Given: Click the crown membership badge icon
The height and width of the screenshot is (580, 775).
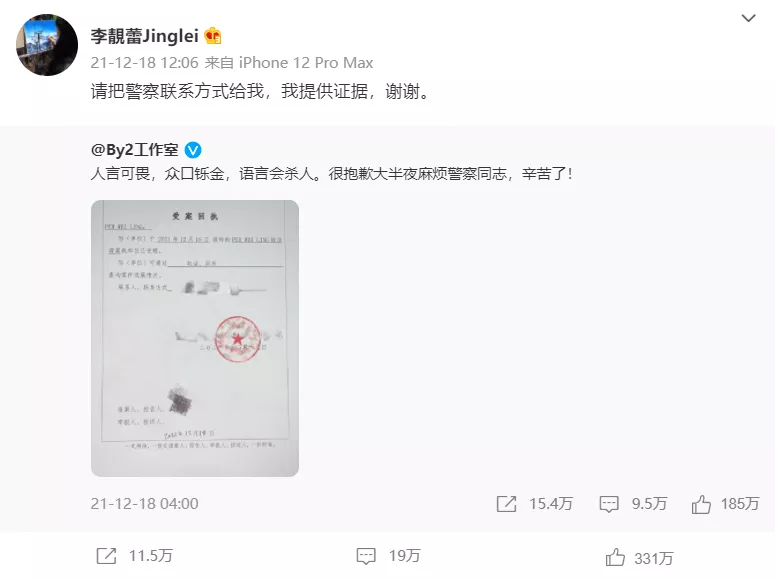Looking at the screenshot, I should [x=213, y=36].
